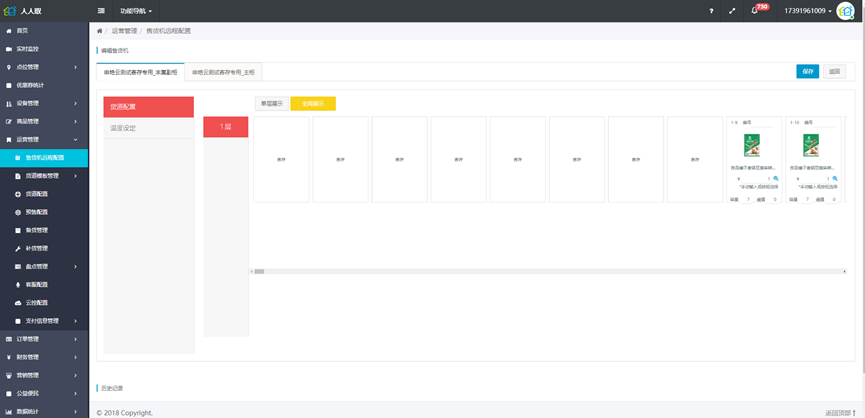Click the 补货管理 wrench icon
The width and height of the screenshot is (865, 418).
[18, 249]
